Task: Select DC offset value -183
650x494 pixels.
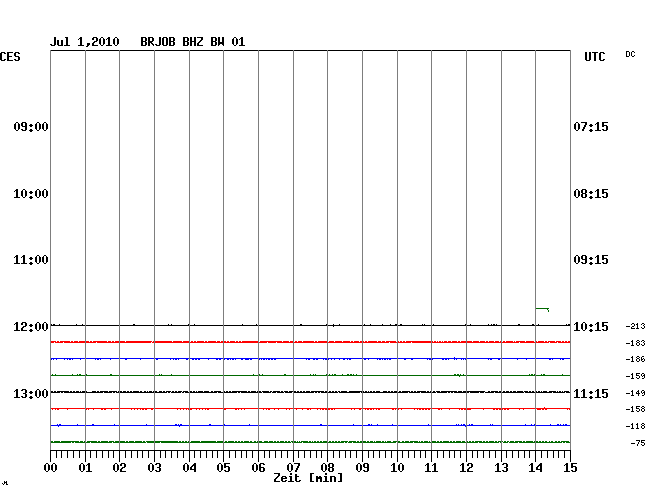Action: (635, 343)
